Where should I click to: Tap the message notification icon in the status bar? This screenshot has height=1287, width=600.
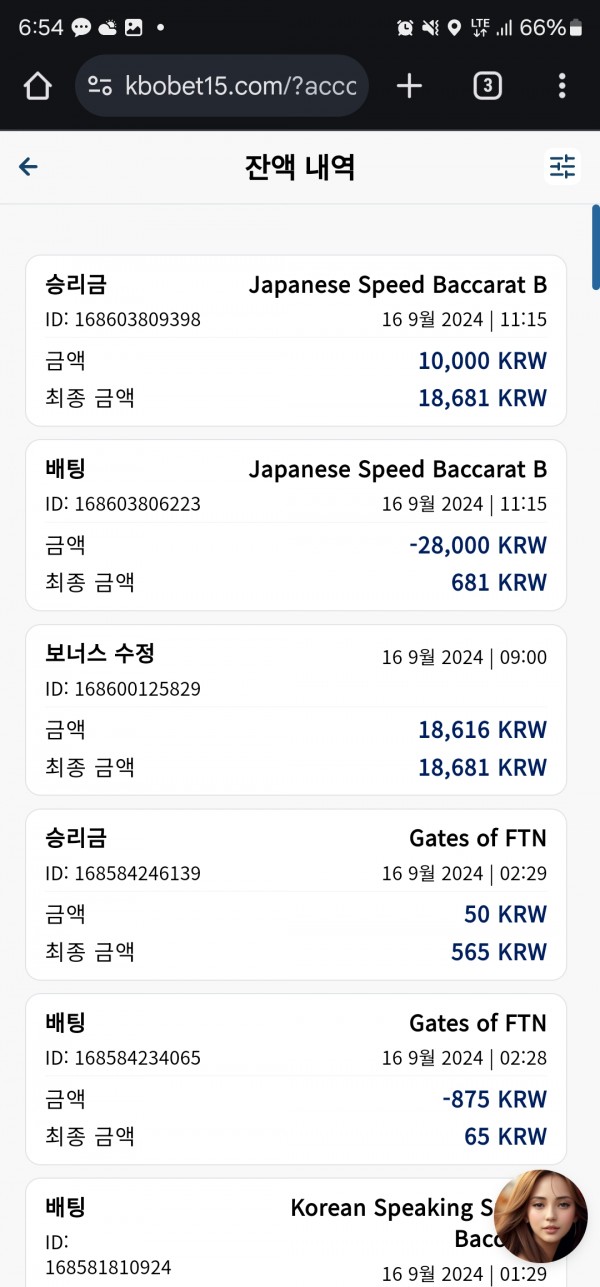pyautogui.click(x=81, y=28)
